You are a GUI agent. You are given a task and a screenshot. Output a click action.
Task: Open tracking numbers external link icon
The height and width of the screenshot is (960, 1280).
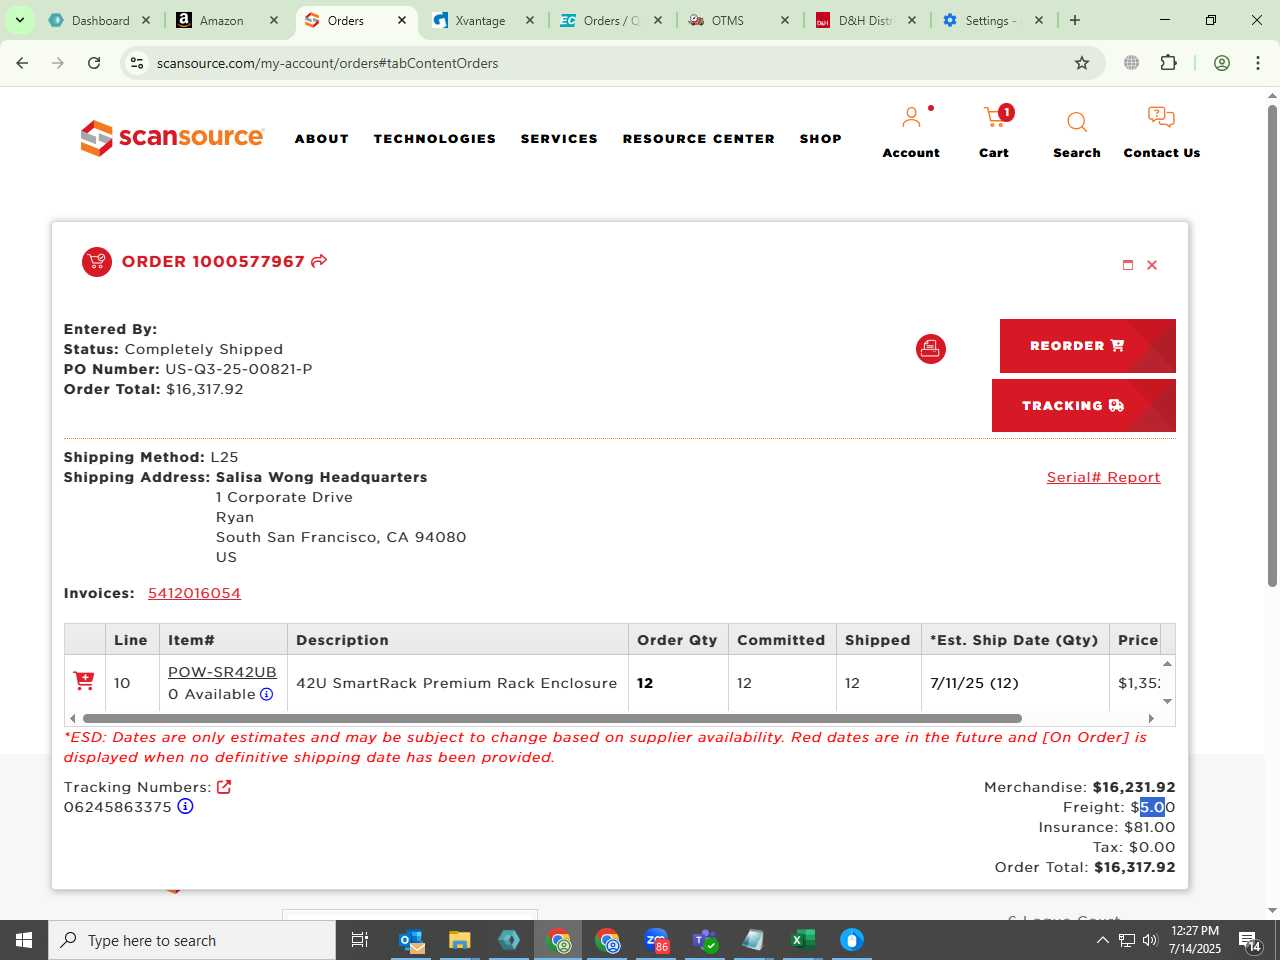pyautogui.click(x=224, y=787)
